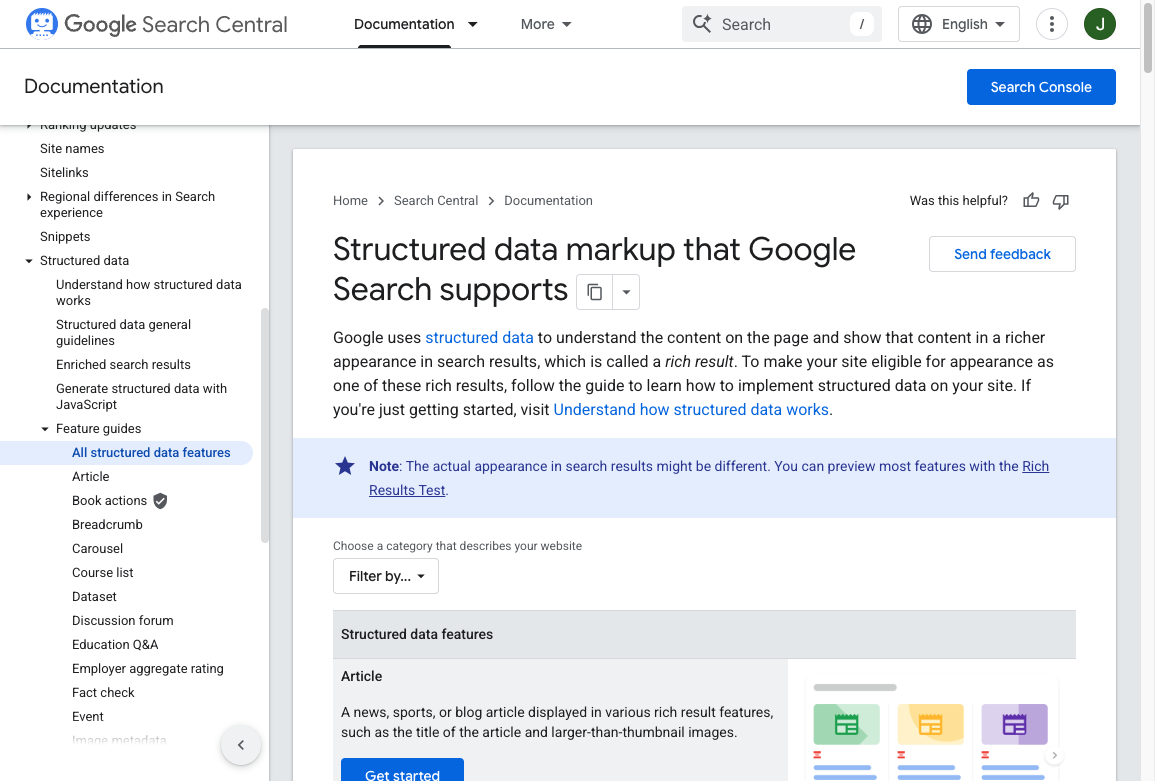Open the Filter by... category dropdown
Image resolution: width=1155 pixels, height=781 pixels.
click(x=386, y=576)
